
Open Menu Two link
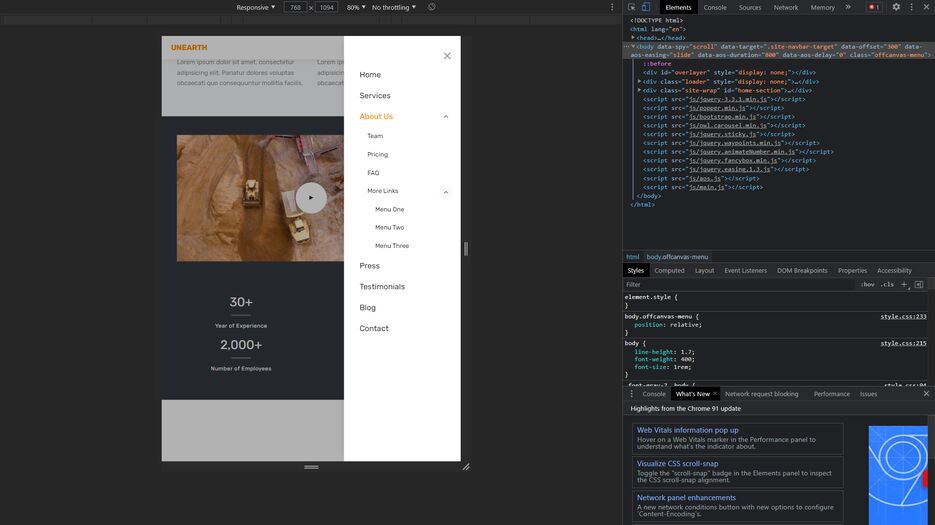pos(389,227)
